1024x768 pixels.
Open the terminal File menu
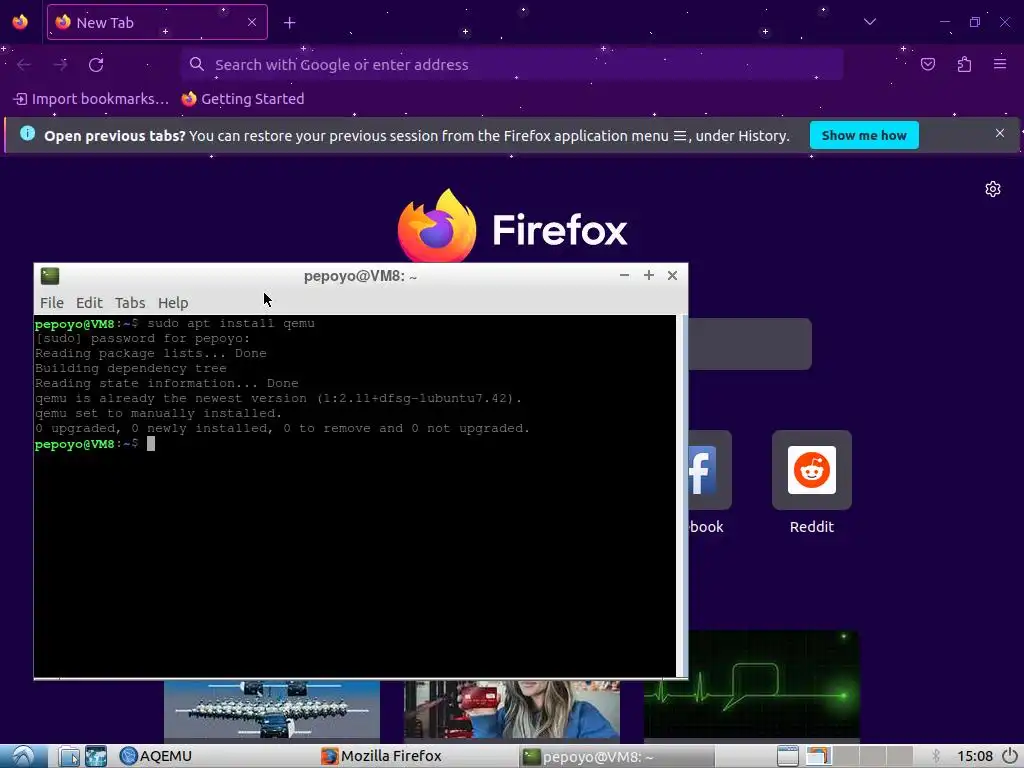point(52,303)
